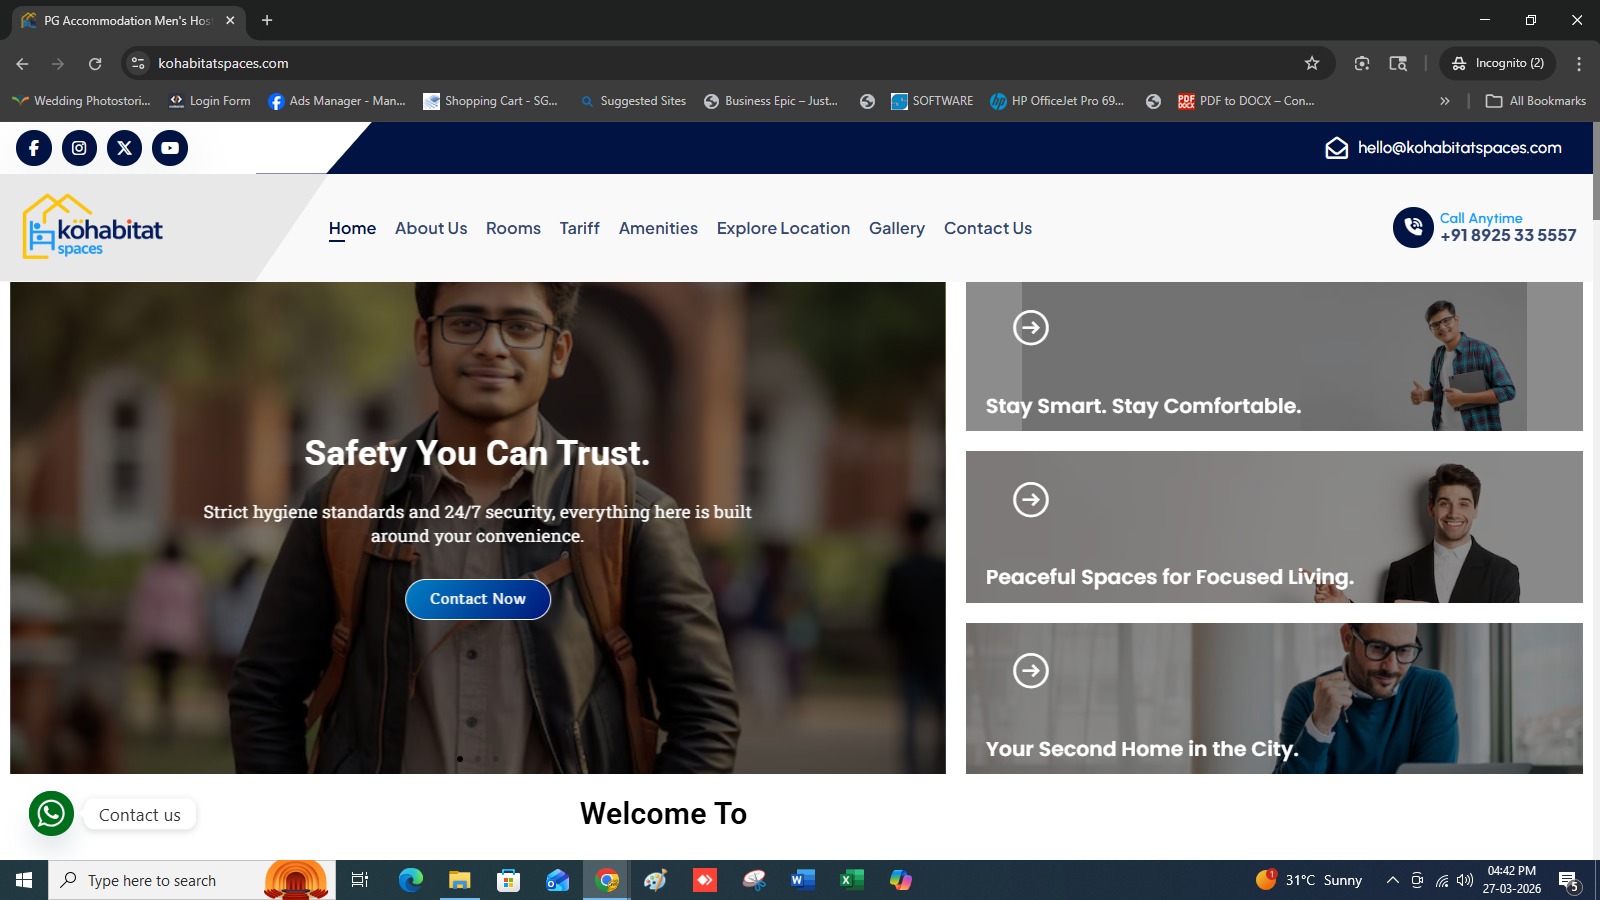Expand hidden bookmarks chevron

[1444, 101]
